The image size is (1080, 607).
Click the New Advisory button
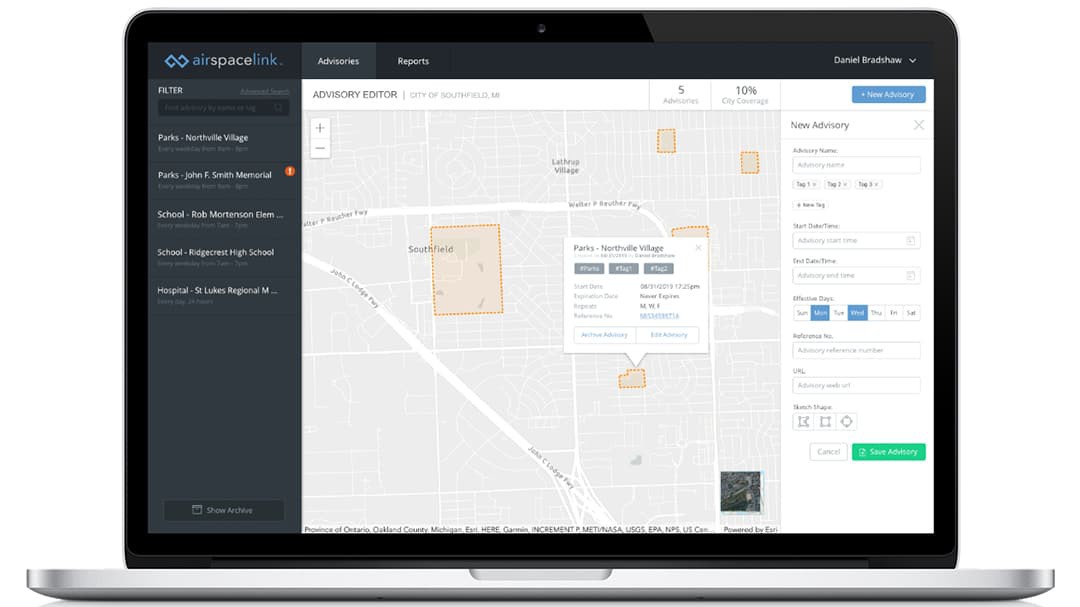pyautogui.click(x=889, y=94)
